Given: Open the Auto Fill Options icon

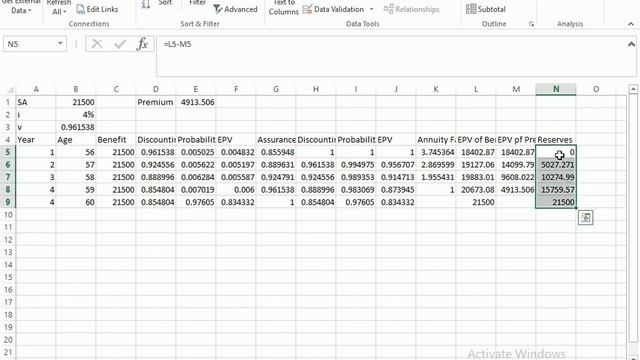Looking at the screenshot, I should point(586,218).
